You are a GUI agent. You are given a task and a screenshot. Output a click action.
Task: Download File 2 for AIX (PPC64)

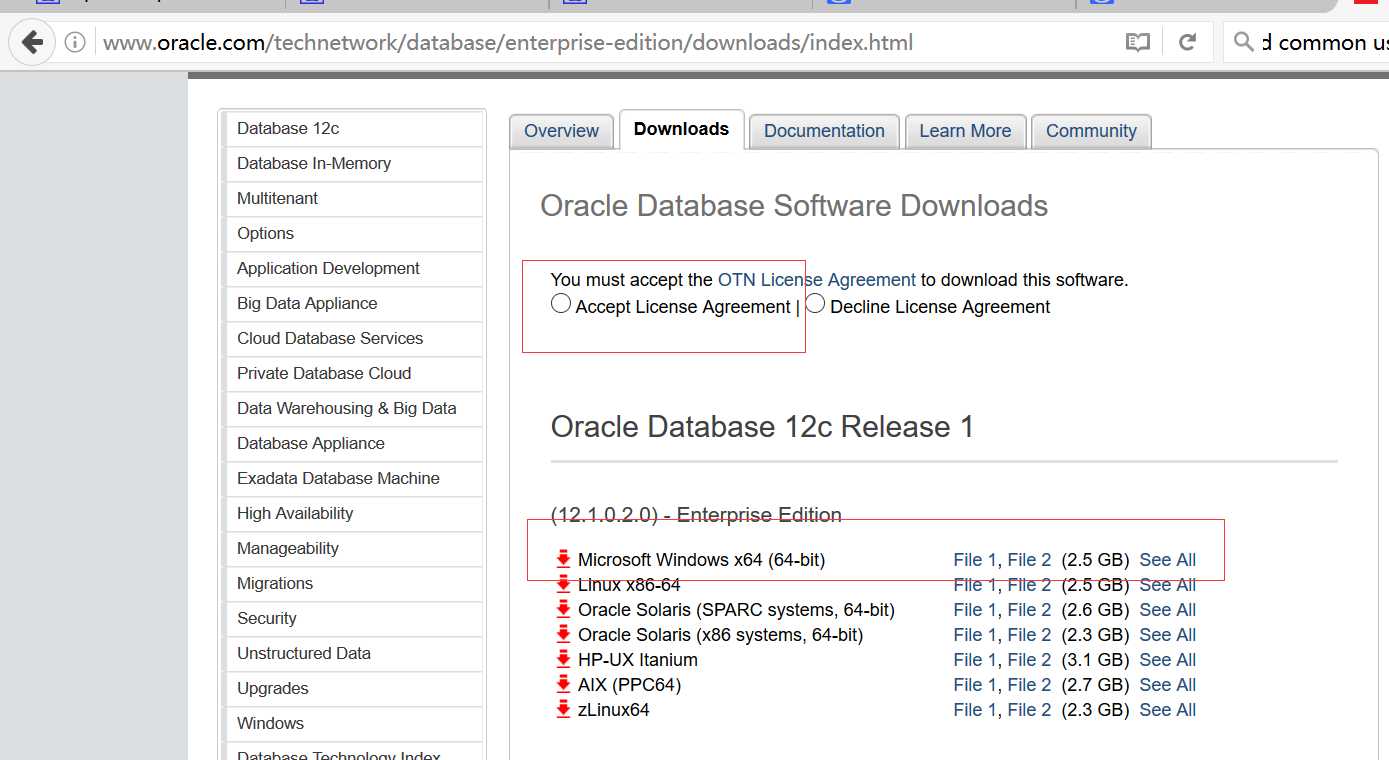(x=1029, y=685)
